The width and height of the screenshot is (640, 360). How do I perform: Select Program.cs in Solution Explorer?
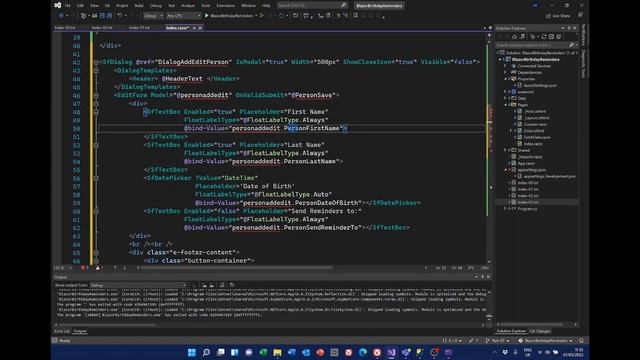[527, 209]
